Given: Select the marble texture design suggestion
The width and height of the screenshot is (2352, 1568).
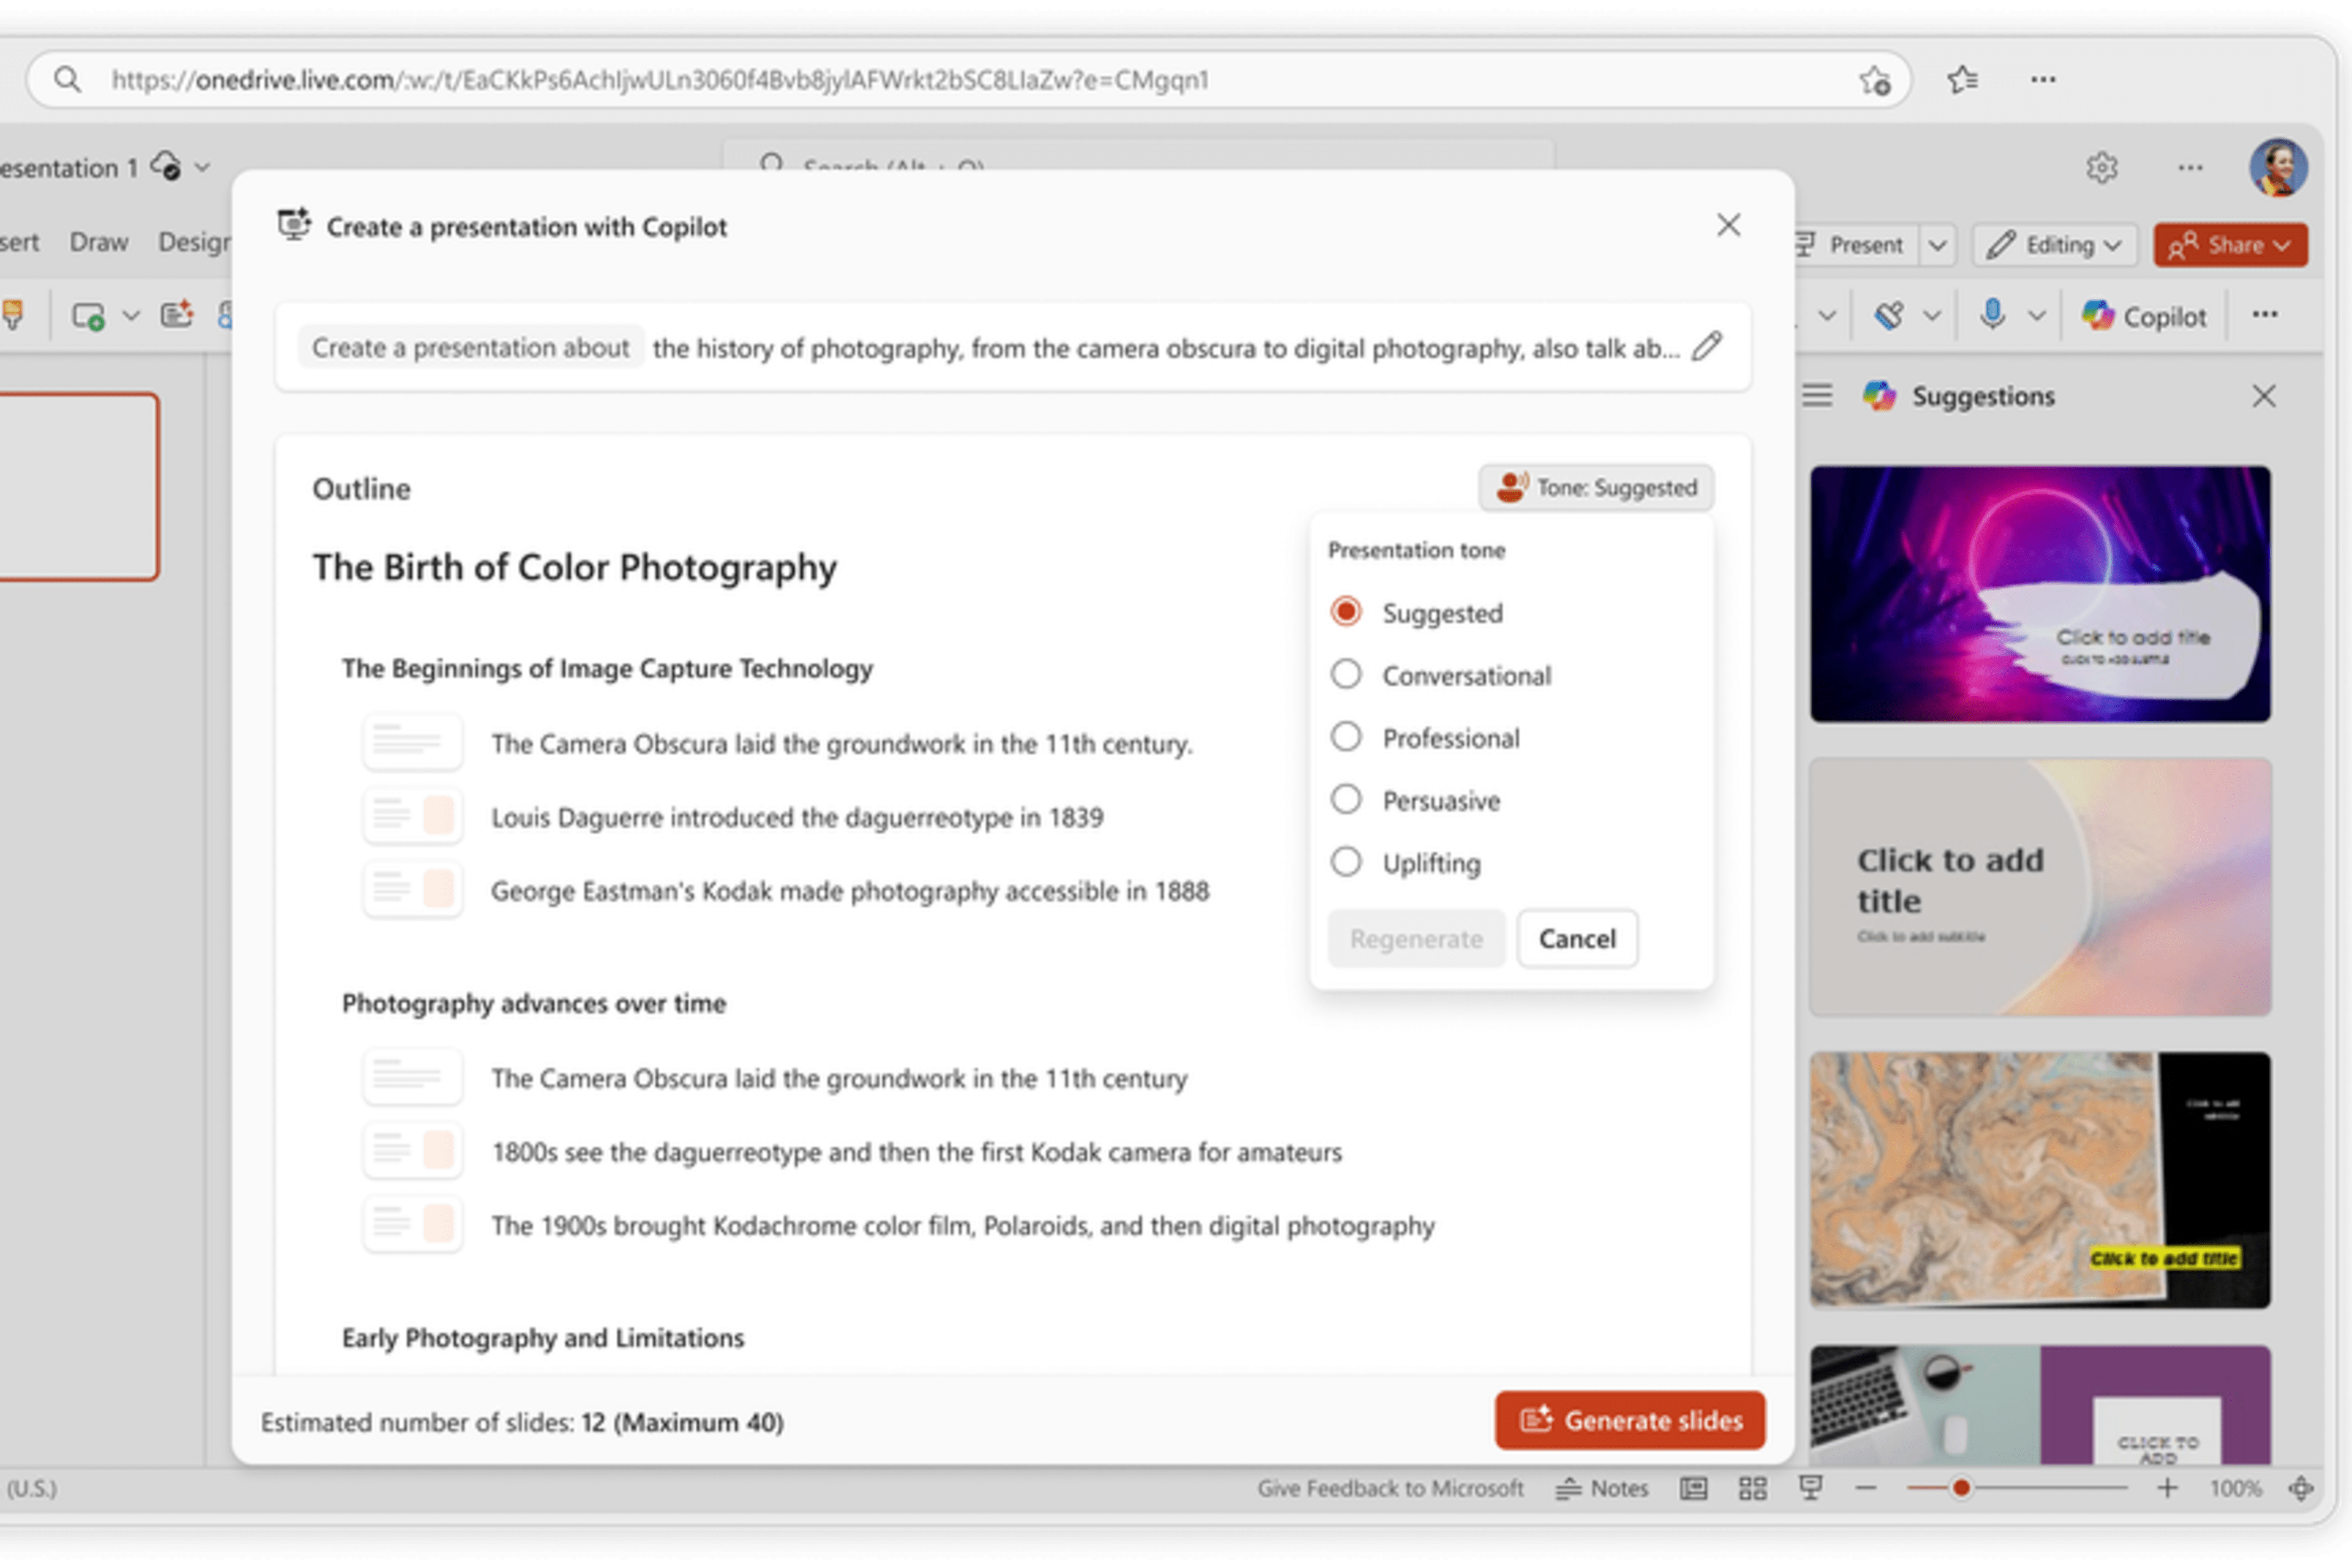Looking at the screenshot, I should click(x=2040, y=1180).
